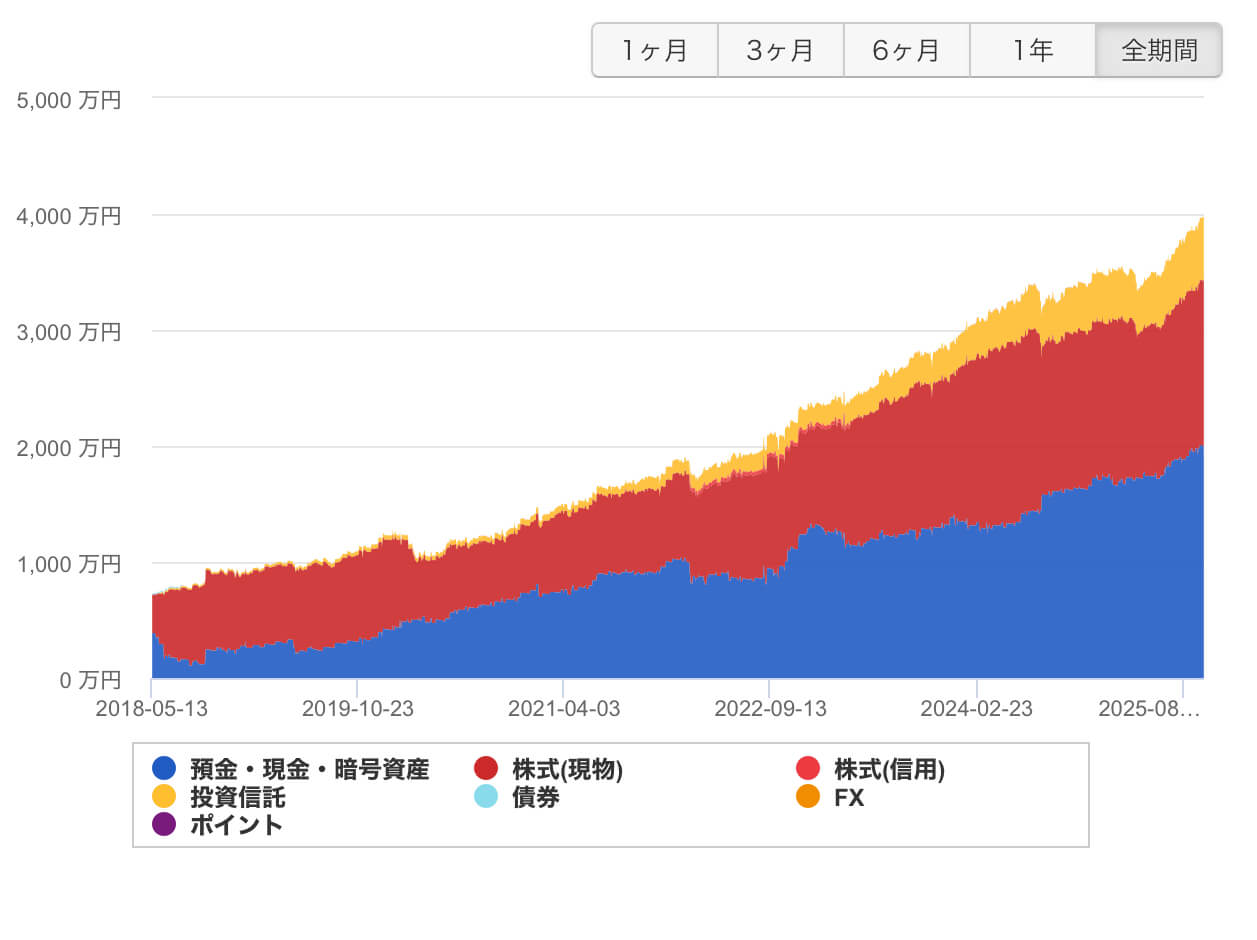Click the purple ポイント legend dot

(x=164, y=825)
